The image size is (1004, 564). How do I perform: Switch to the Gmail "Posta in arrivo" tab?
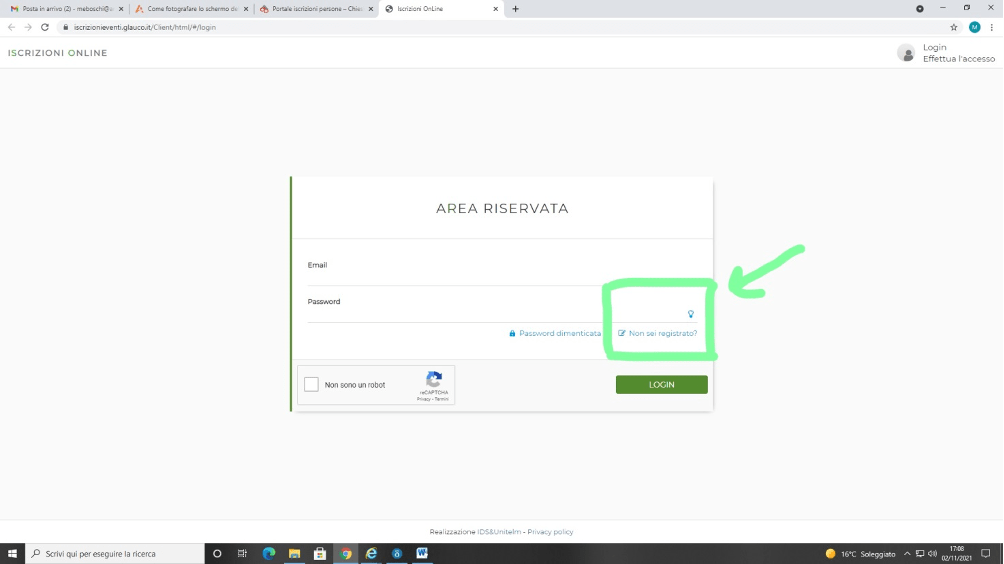(65, 8)
